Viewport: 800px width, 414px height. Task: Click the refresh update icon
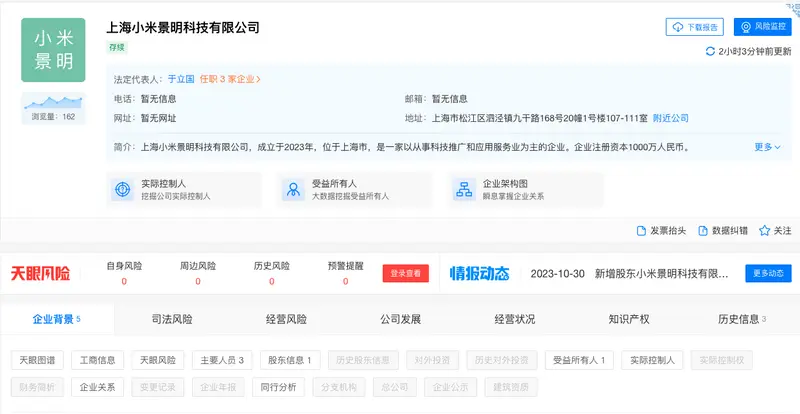pos(710,51)
